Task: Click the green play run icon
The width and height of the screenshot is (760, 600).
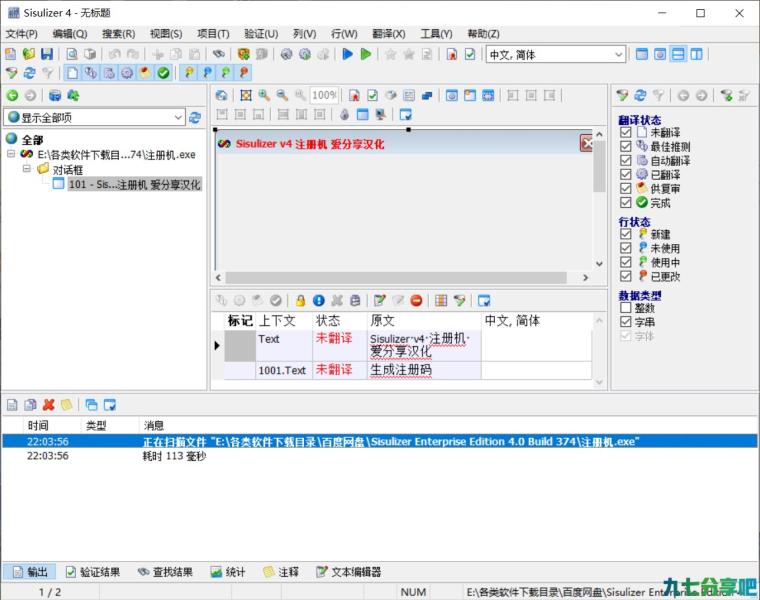Action: pyautogui.click(x=366, y=54)
